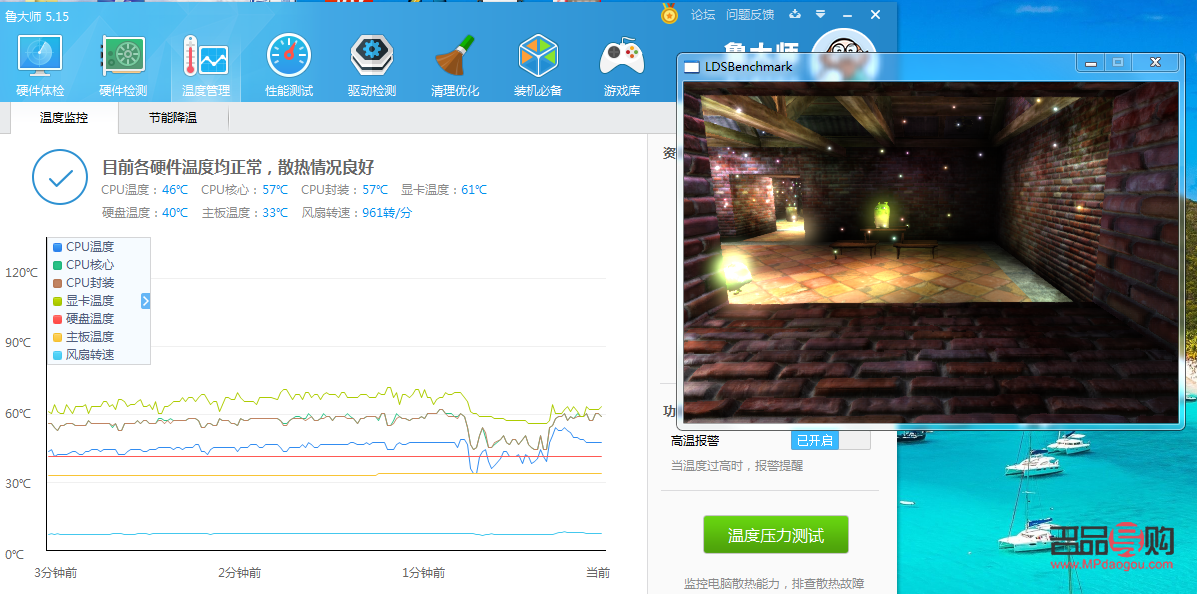Open 驱动检测 driver detection icon
The width and height of the screenshot is (1197, 594).
[372, 62]
